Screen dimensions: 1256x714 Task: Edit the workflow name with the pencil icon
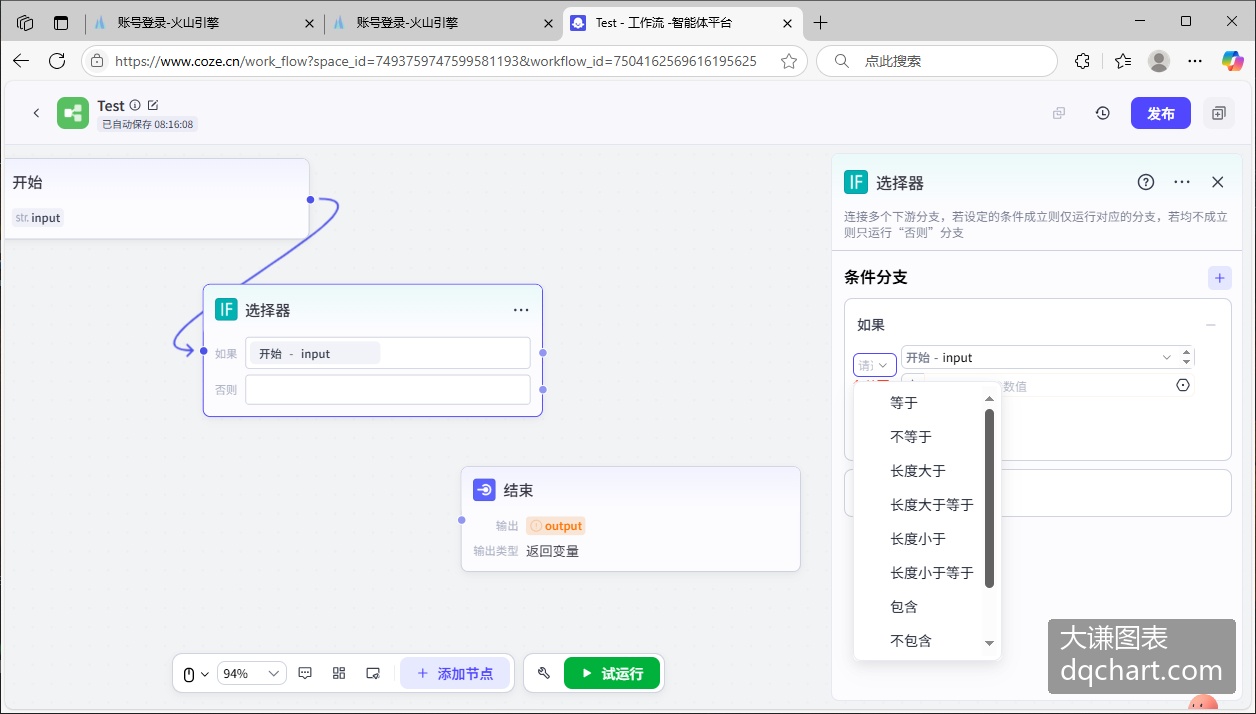click(153, 105)
